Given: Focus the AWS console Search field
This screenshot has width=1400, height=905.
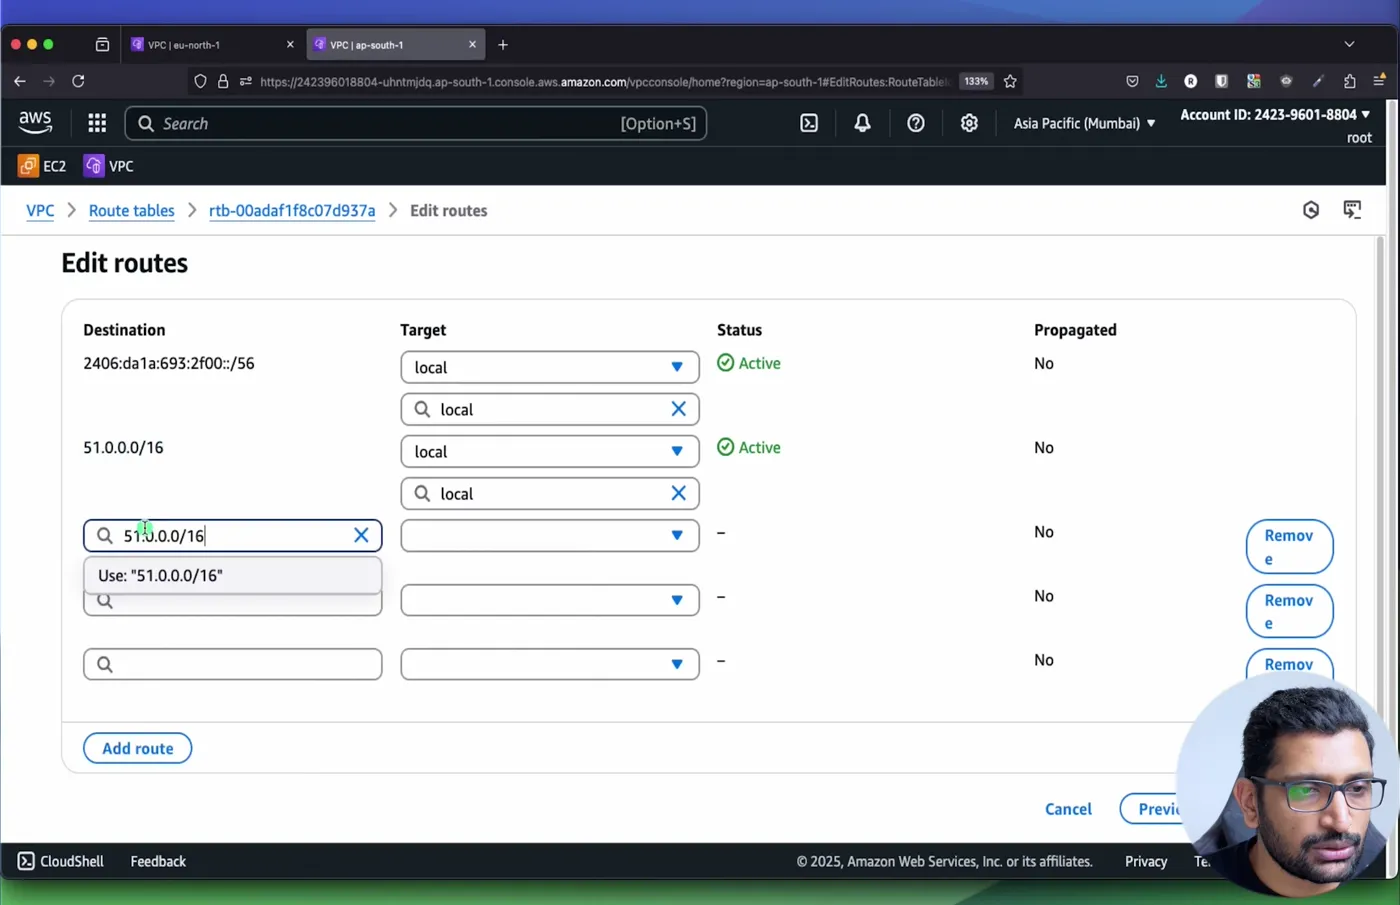Looking at the screenshot, I should (416, 123).
